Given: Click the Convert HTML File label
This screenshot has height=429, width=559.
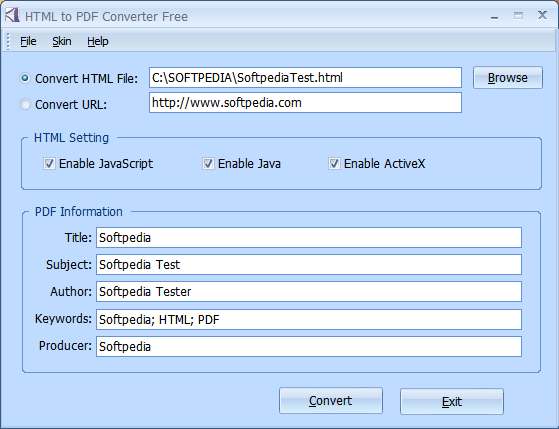Looking at the screenshot, I should pyautogui.click(x=86, y=78).
